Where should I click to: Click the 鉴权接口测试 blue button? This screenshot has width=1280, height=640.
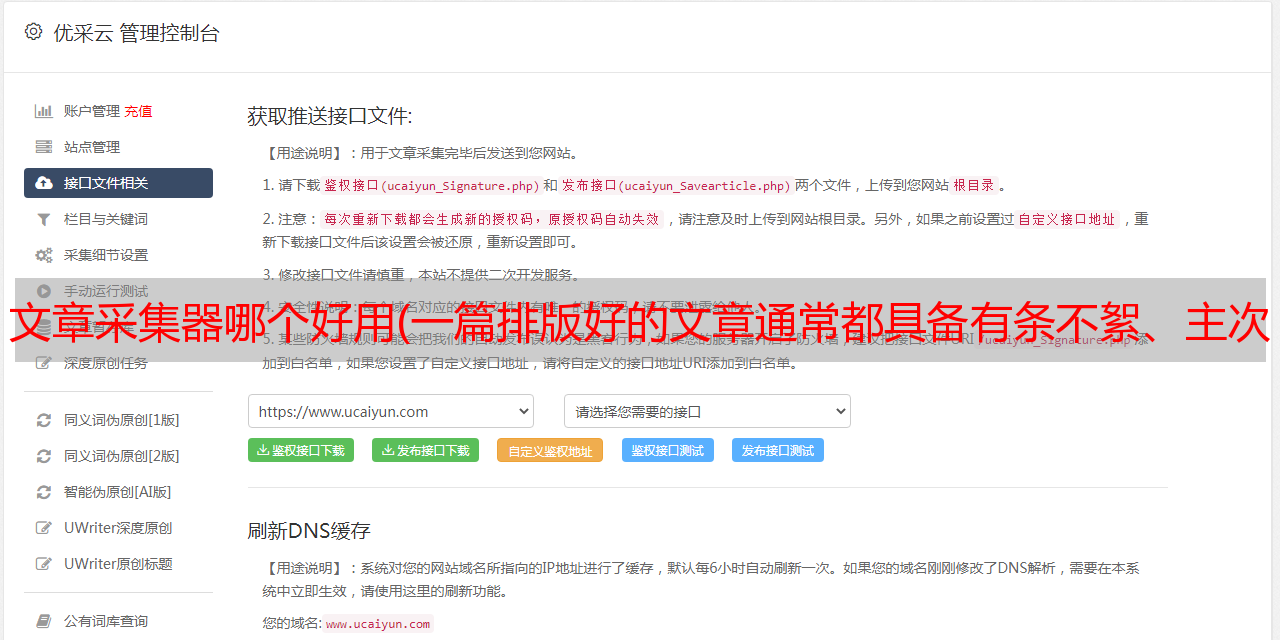click(x=668, y=450)
